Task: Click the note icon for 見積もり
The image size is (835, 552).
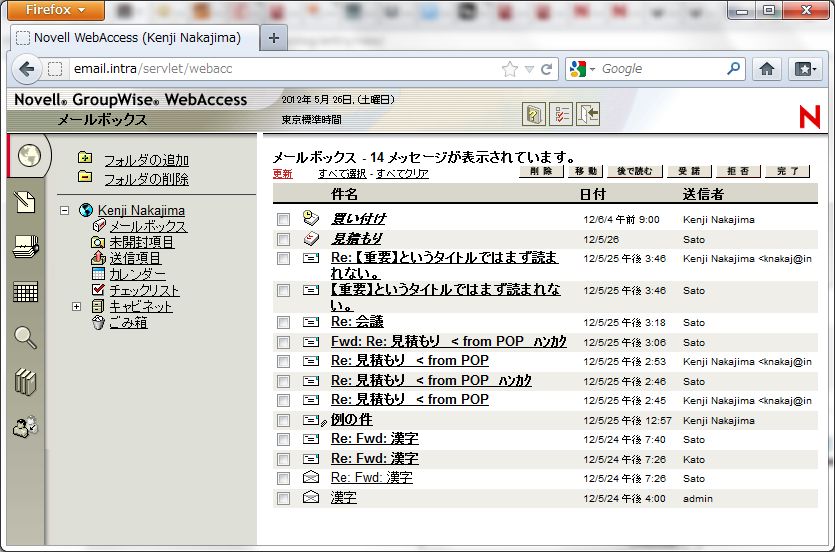Action: [x=310, y=238]
